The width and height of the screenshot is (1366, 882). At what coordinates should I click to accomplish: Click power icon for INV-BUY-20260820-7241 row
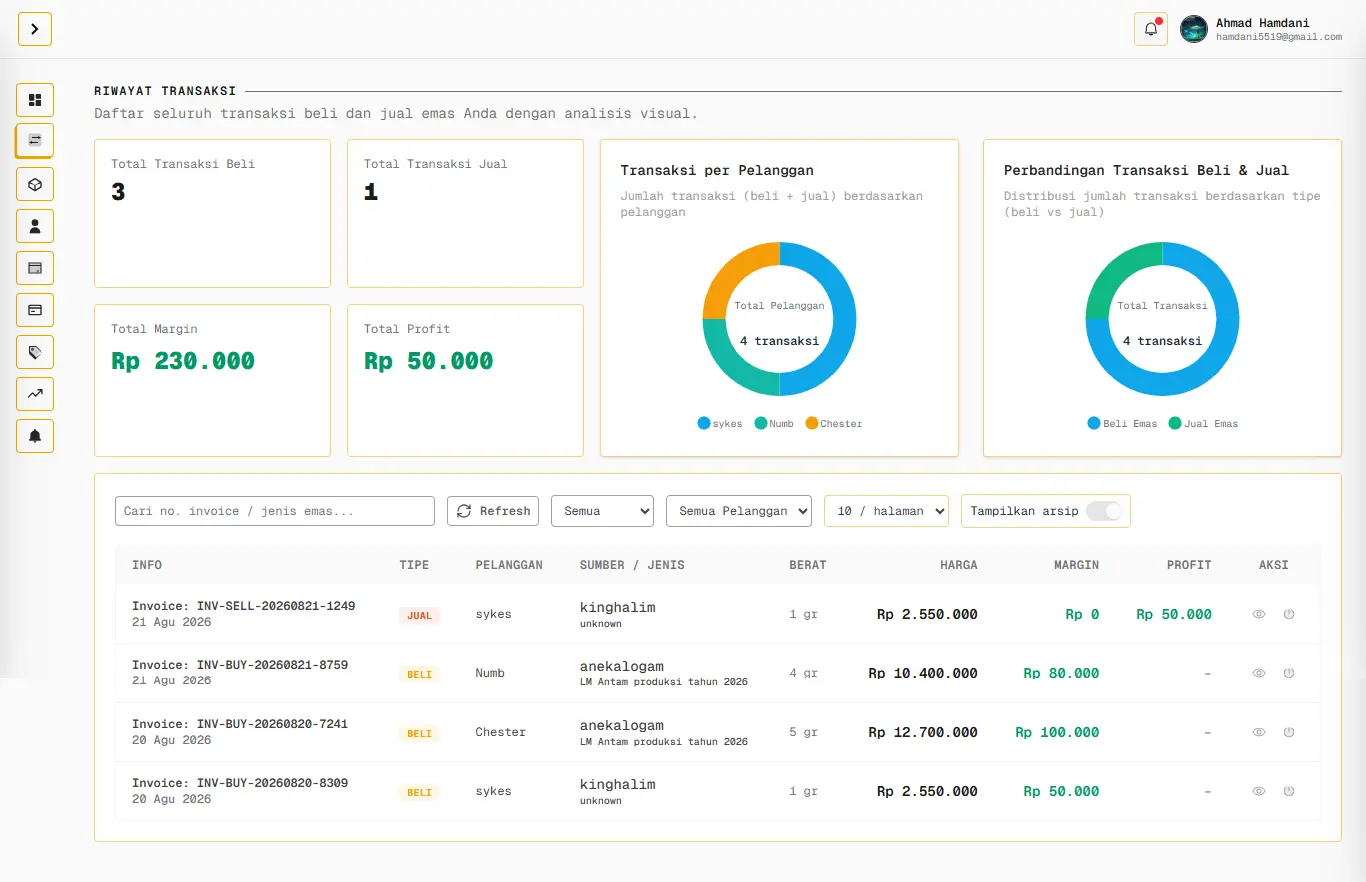coord(1289,732)
